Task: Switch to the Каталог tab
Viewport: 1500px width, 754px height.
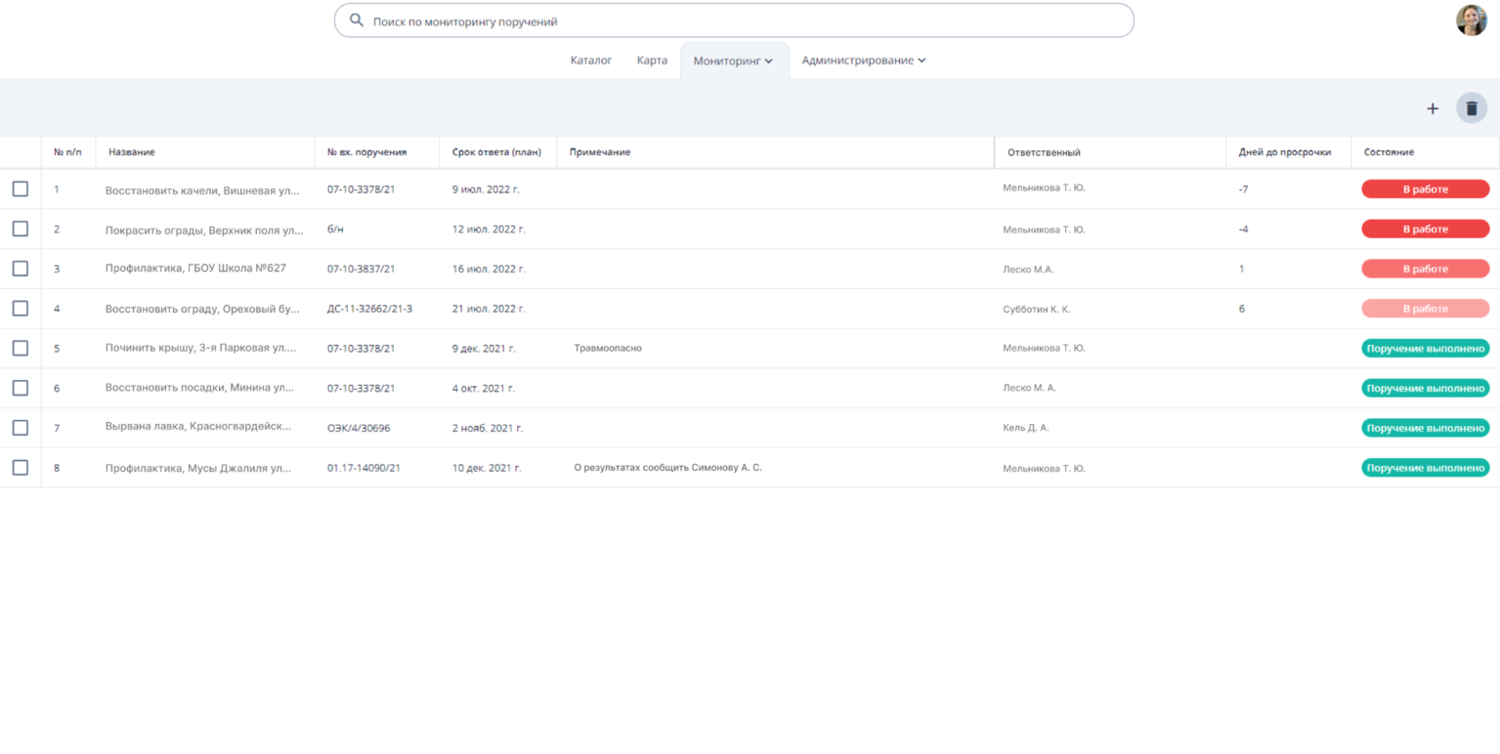Action: tap(591, 60)
